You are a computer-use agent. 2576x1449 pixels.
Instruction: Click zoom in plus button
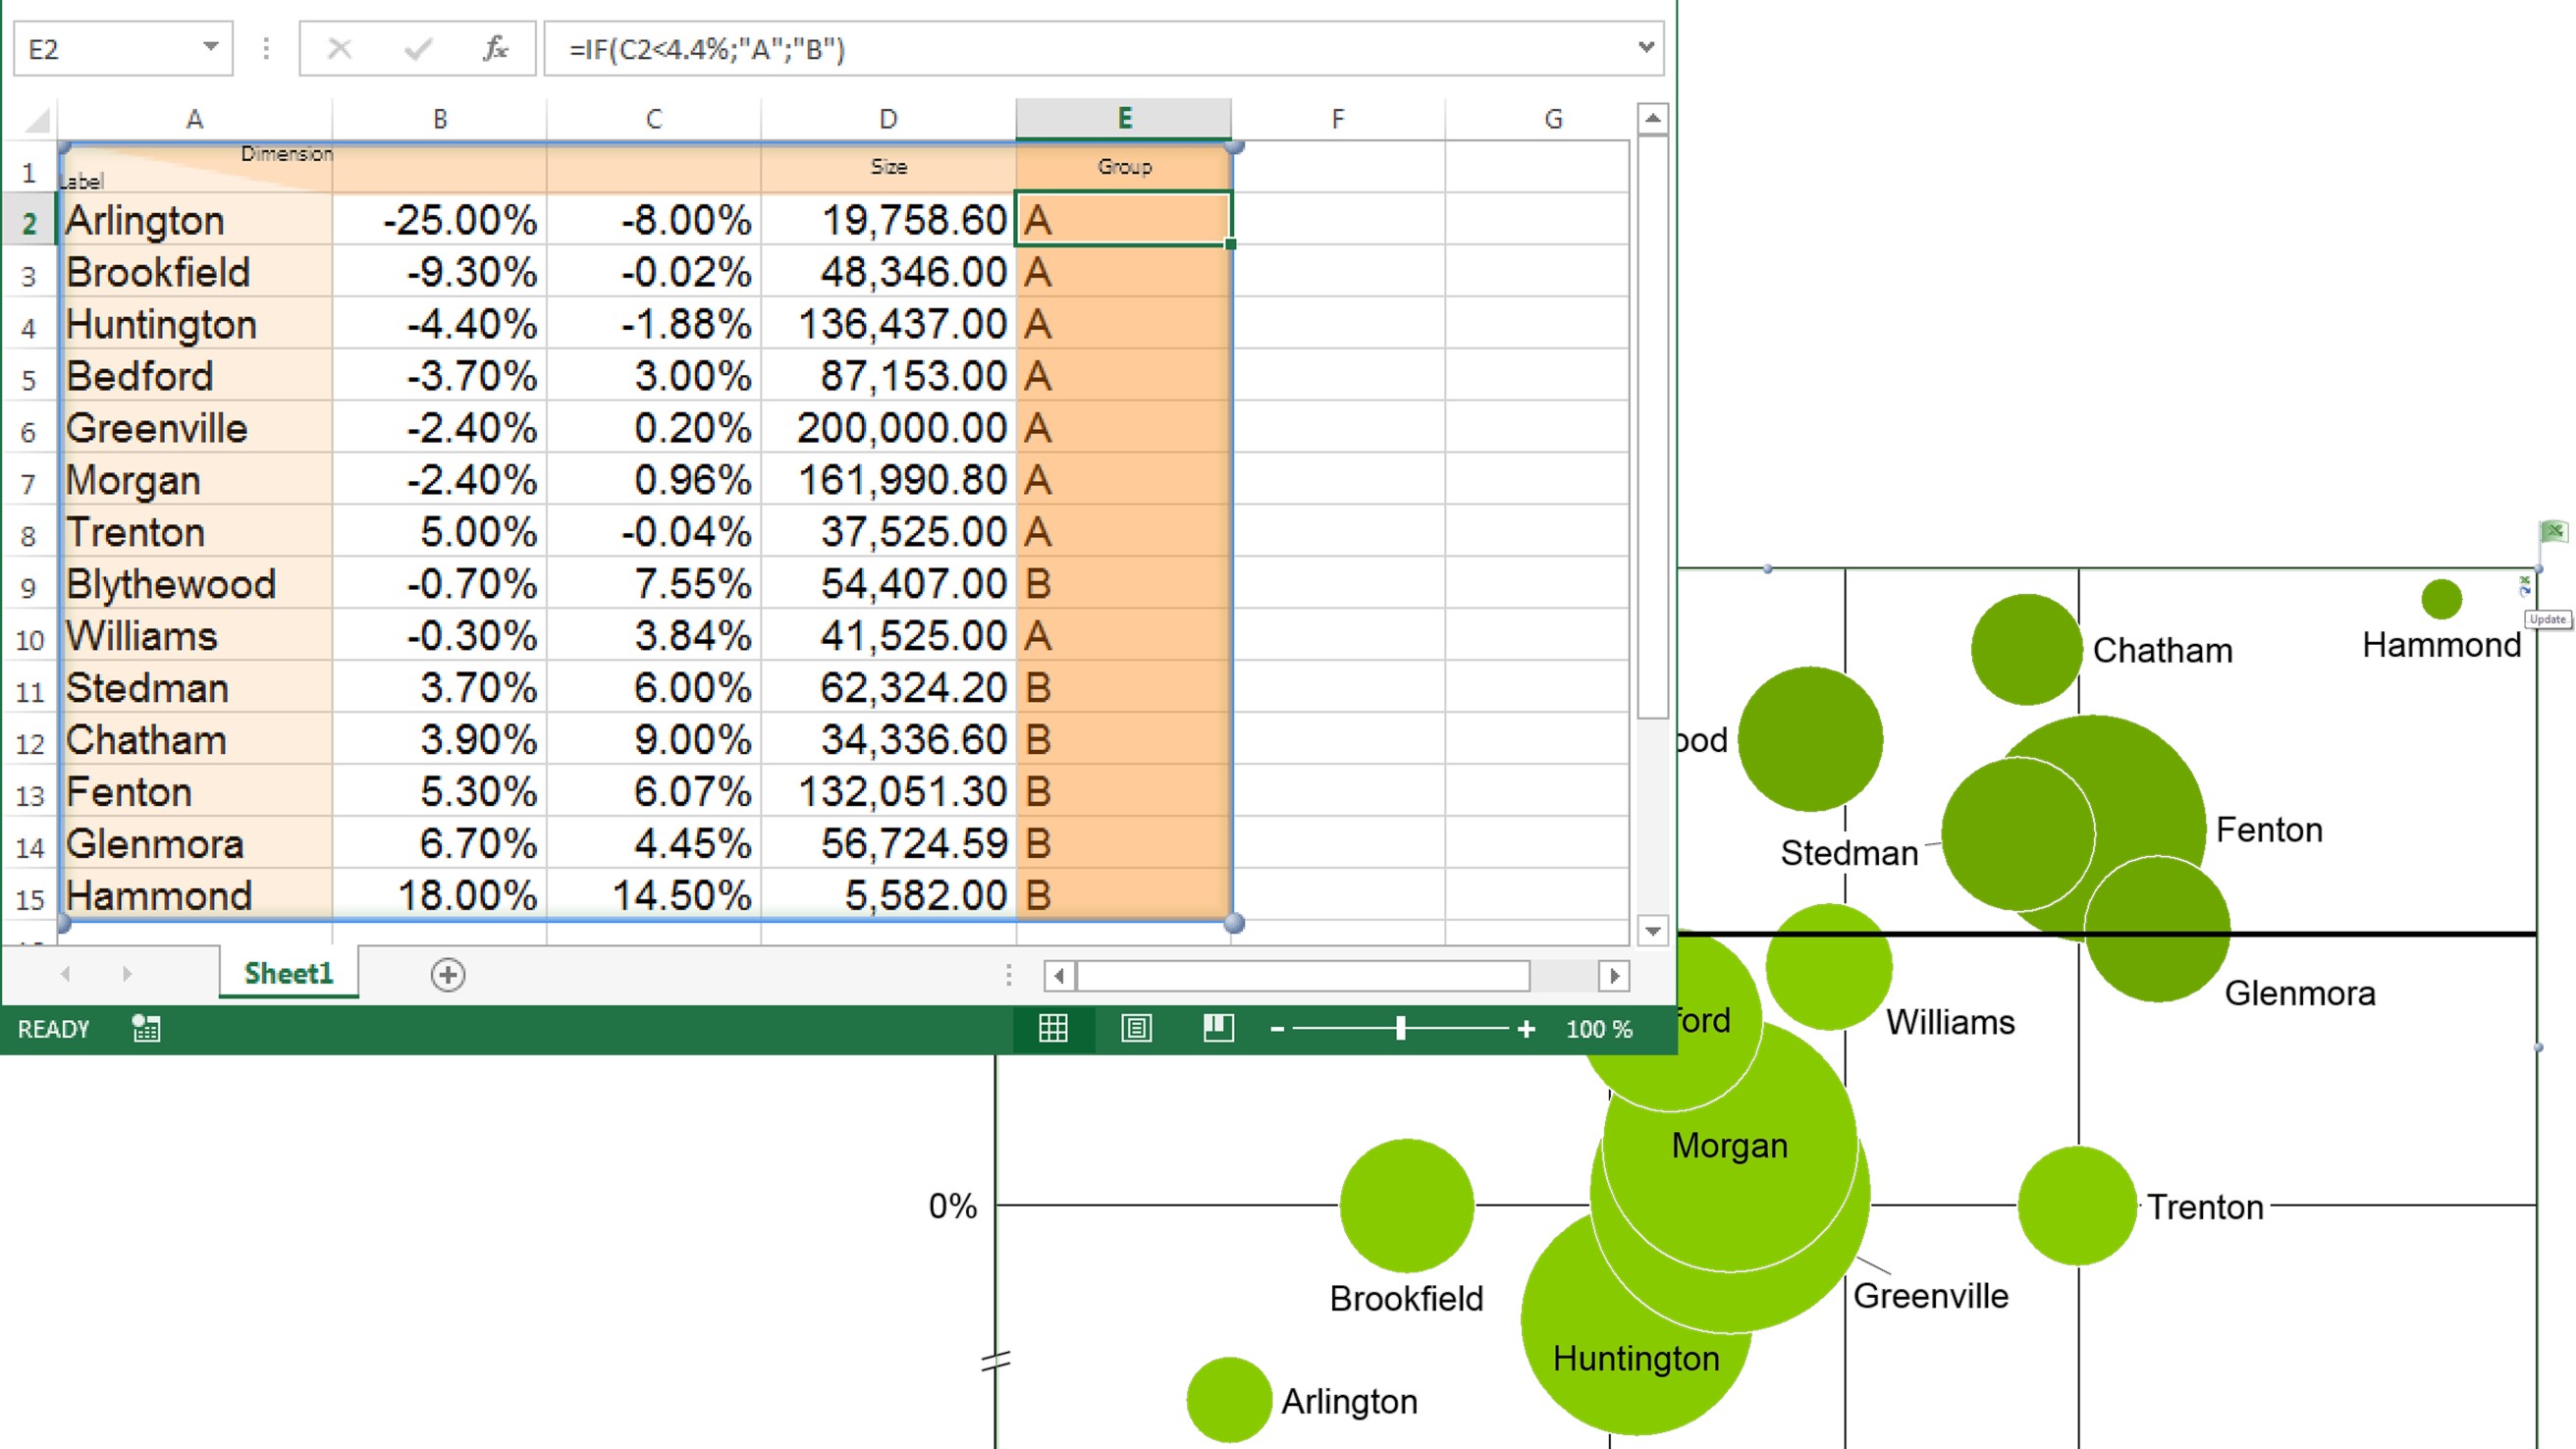tap(1526, 1029)
